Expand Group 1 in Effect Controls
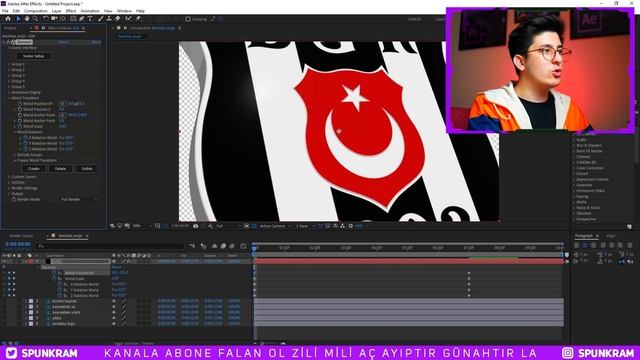The image size is (640, 360). click(9, 64)
